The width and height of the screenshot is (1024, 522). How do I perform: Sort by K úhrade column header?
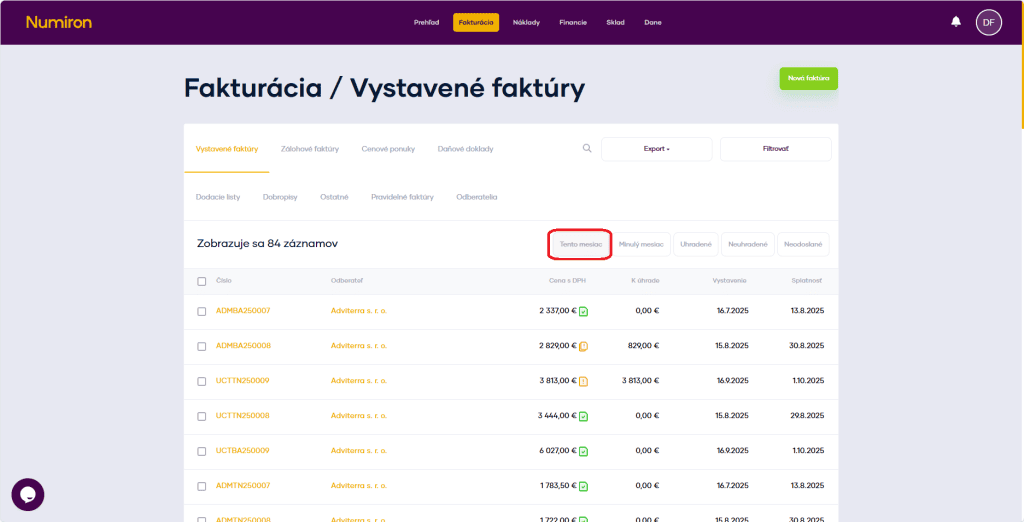[x=645, y=281]
